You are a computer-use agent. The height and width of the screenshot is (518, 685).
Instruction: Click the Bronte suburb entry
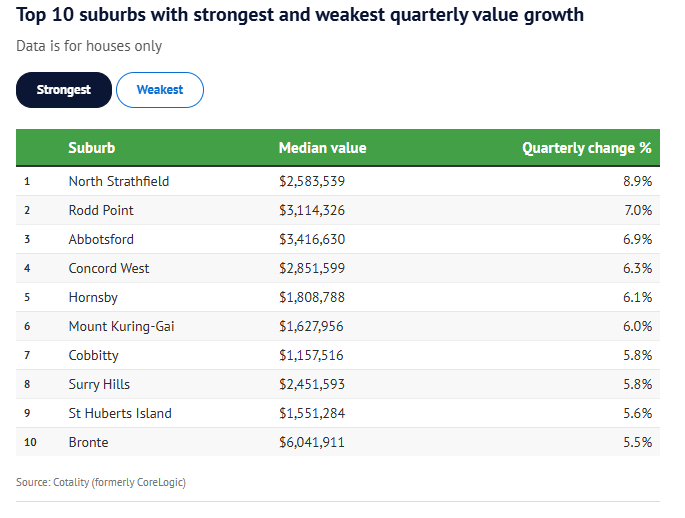(88, 442)
